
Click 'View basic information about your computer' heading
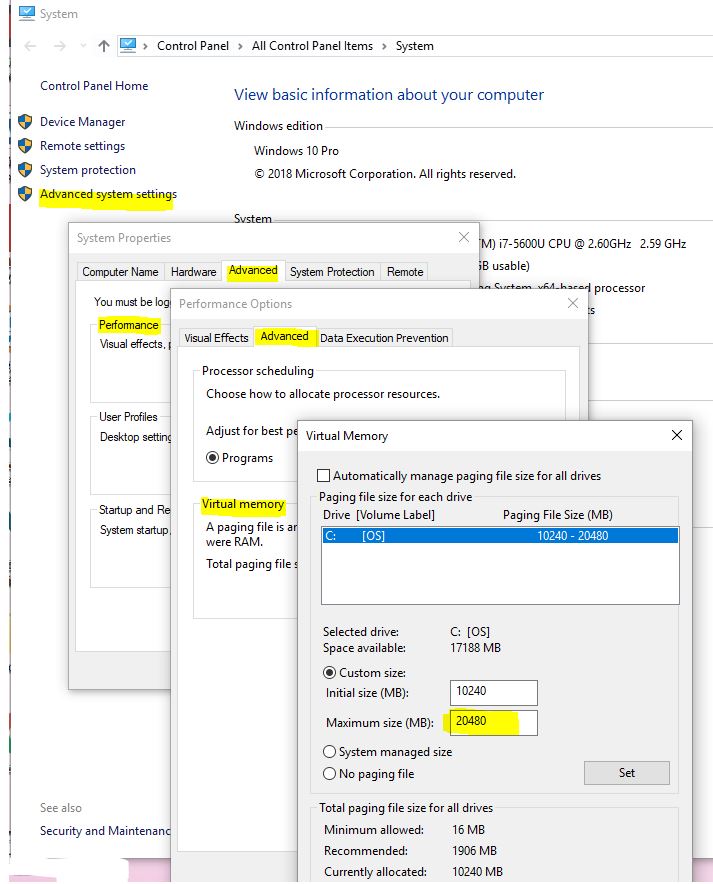(x=389, y=95)
